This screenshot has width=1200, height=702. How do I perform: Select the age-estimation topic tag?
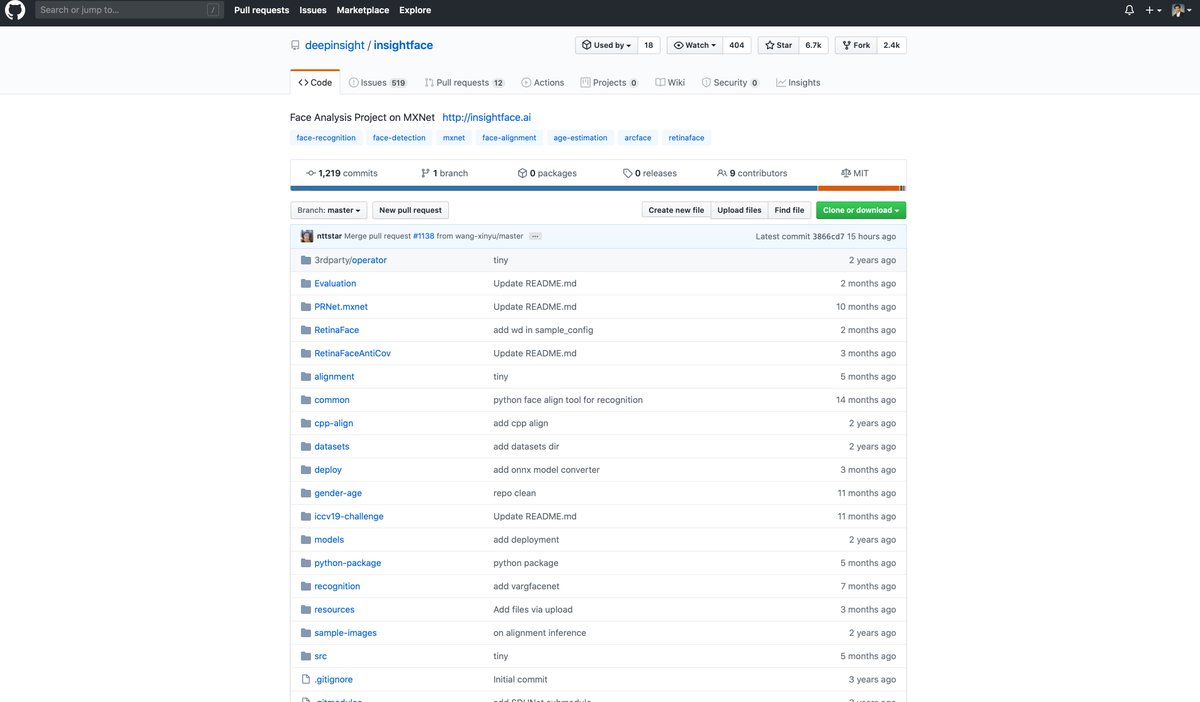[x=580, y=138]
